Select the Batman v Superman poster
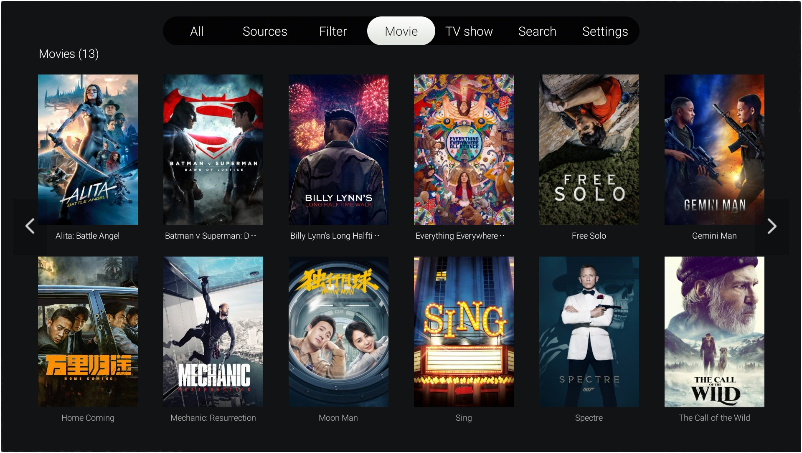Viewport: 802px width, 453px height. click(x=213, y=149)
